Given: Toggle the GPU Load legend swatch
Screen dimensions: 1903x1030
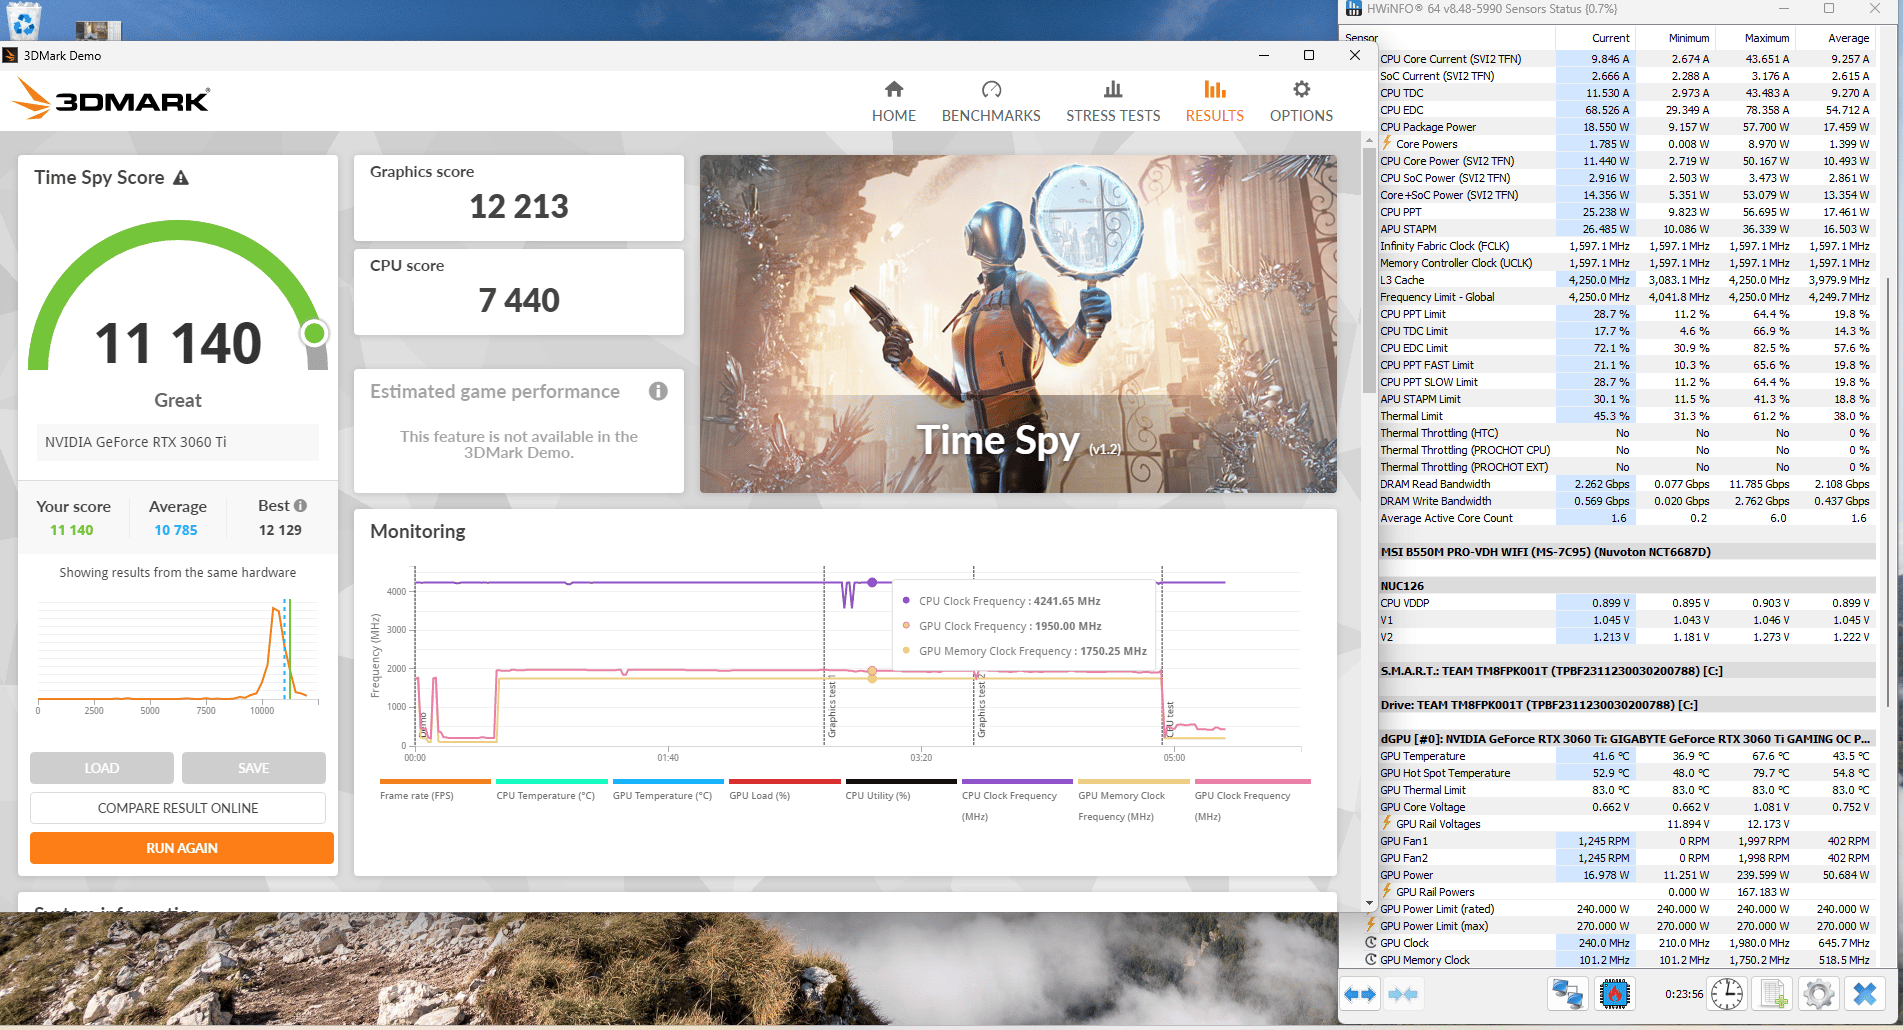Looking at the screenshot, I should tap(784, 781).
